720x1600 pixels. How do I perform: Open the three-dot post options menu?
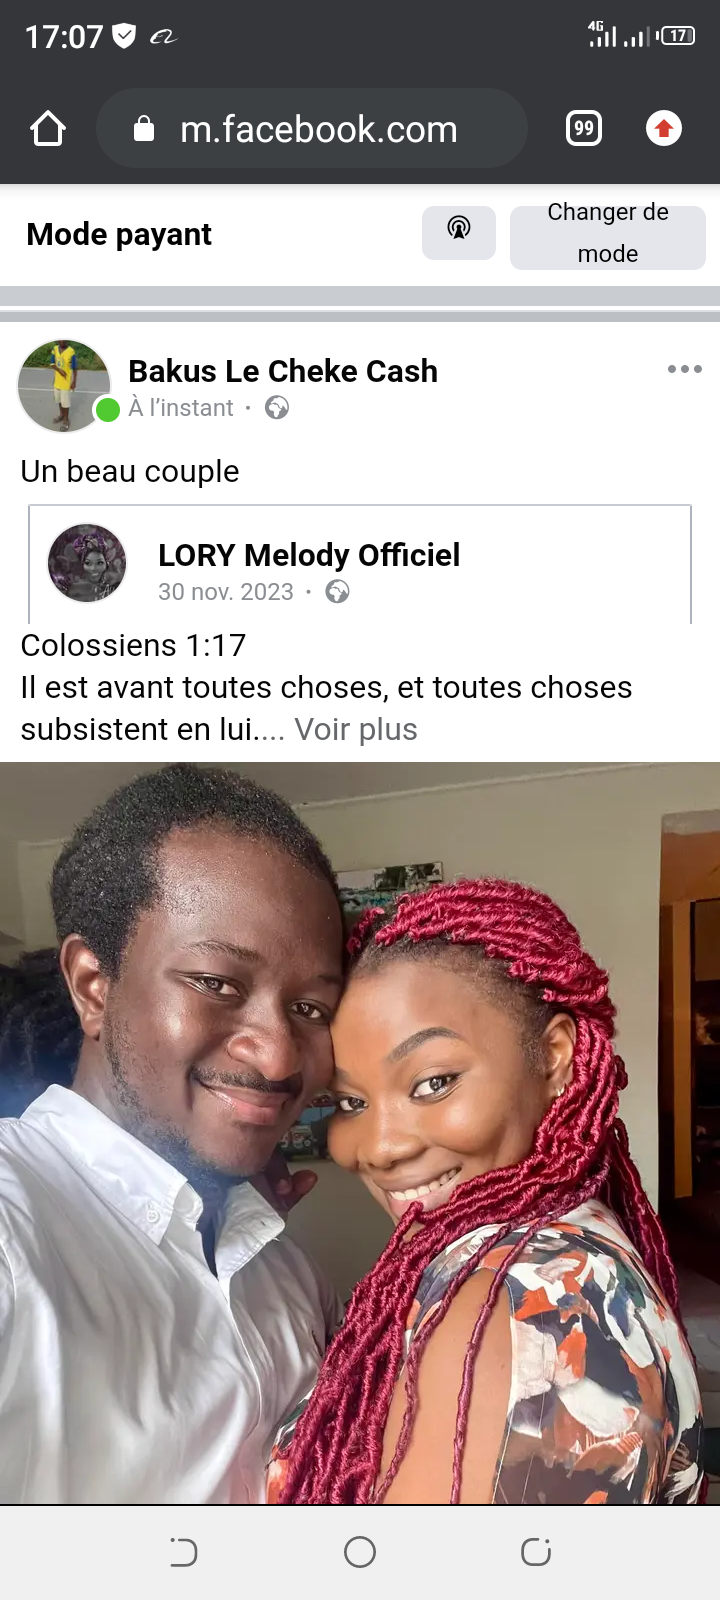point(685,369)
